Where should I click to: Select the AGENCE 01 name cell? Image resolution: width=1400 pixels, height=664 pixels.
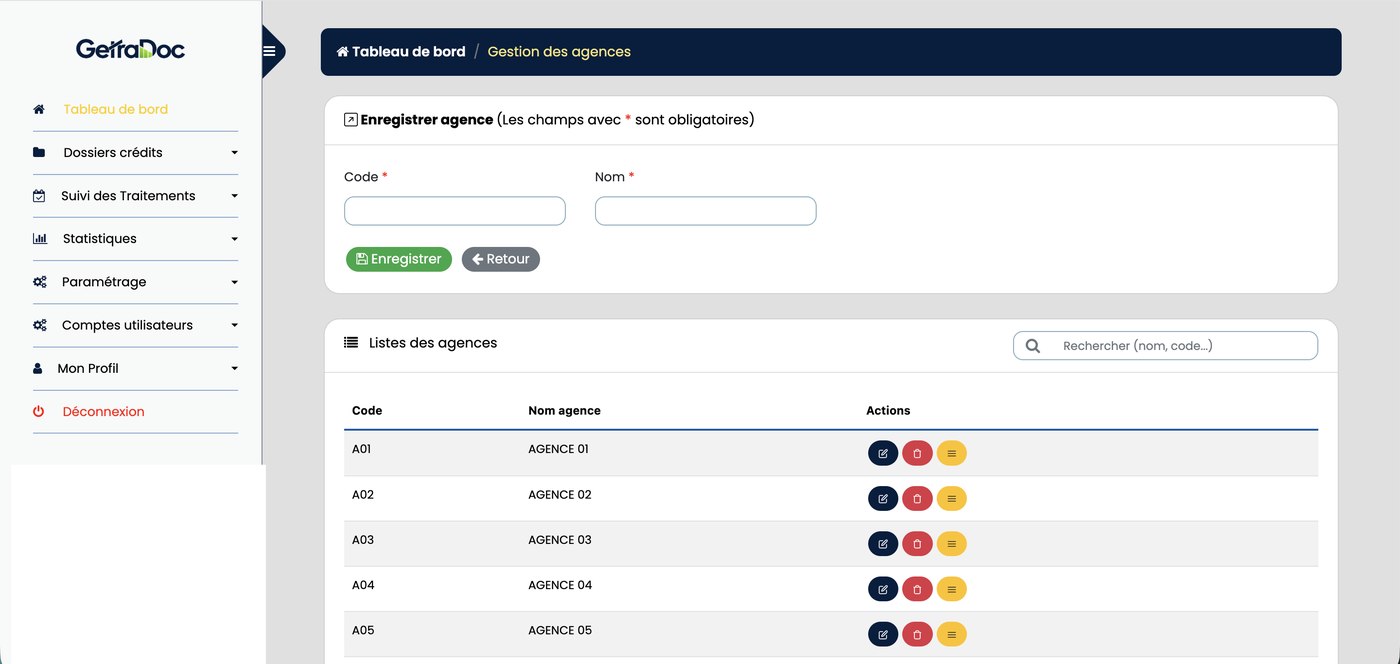coord(558,449)
